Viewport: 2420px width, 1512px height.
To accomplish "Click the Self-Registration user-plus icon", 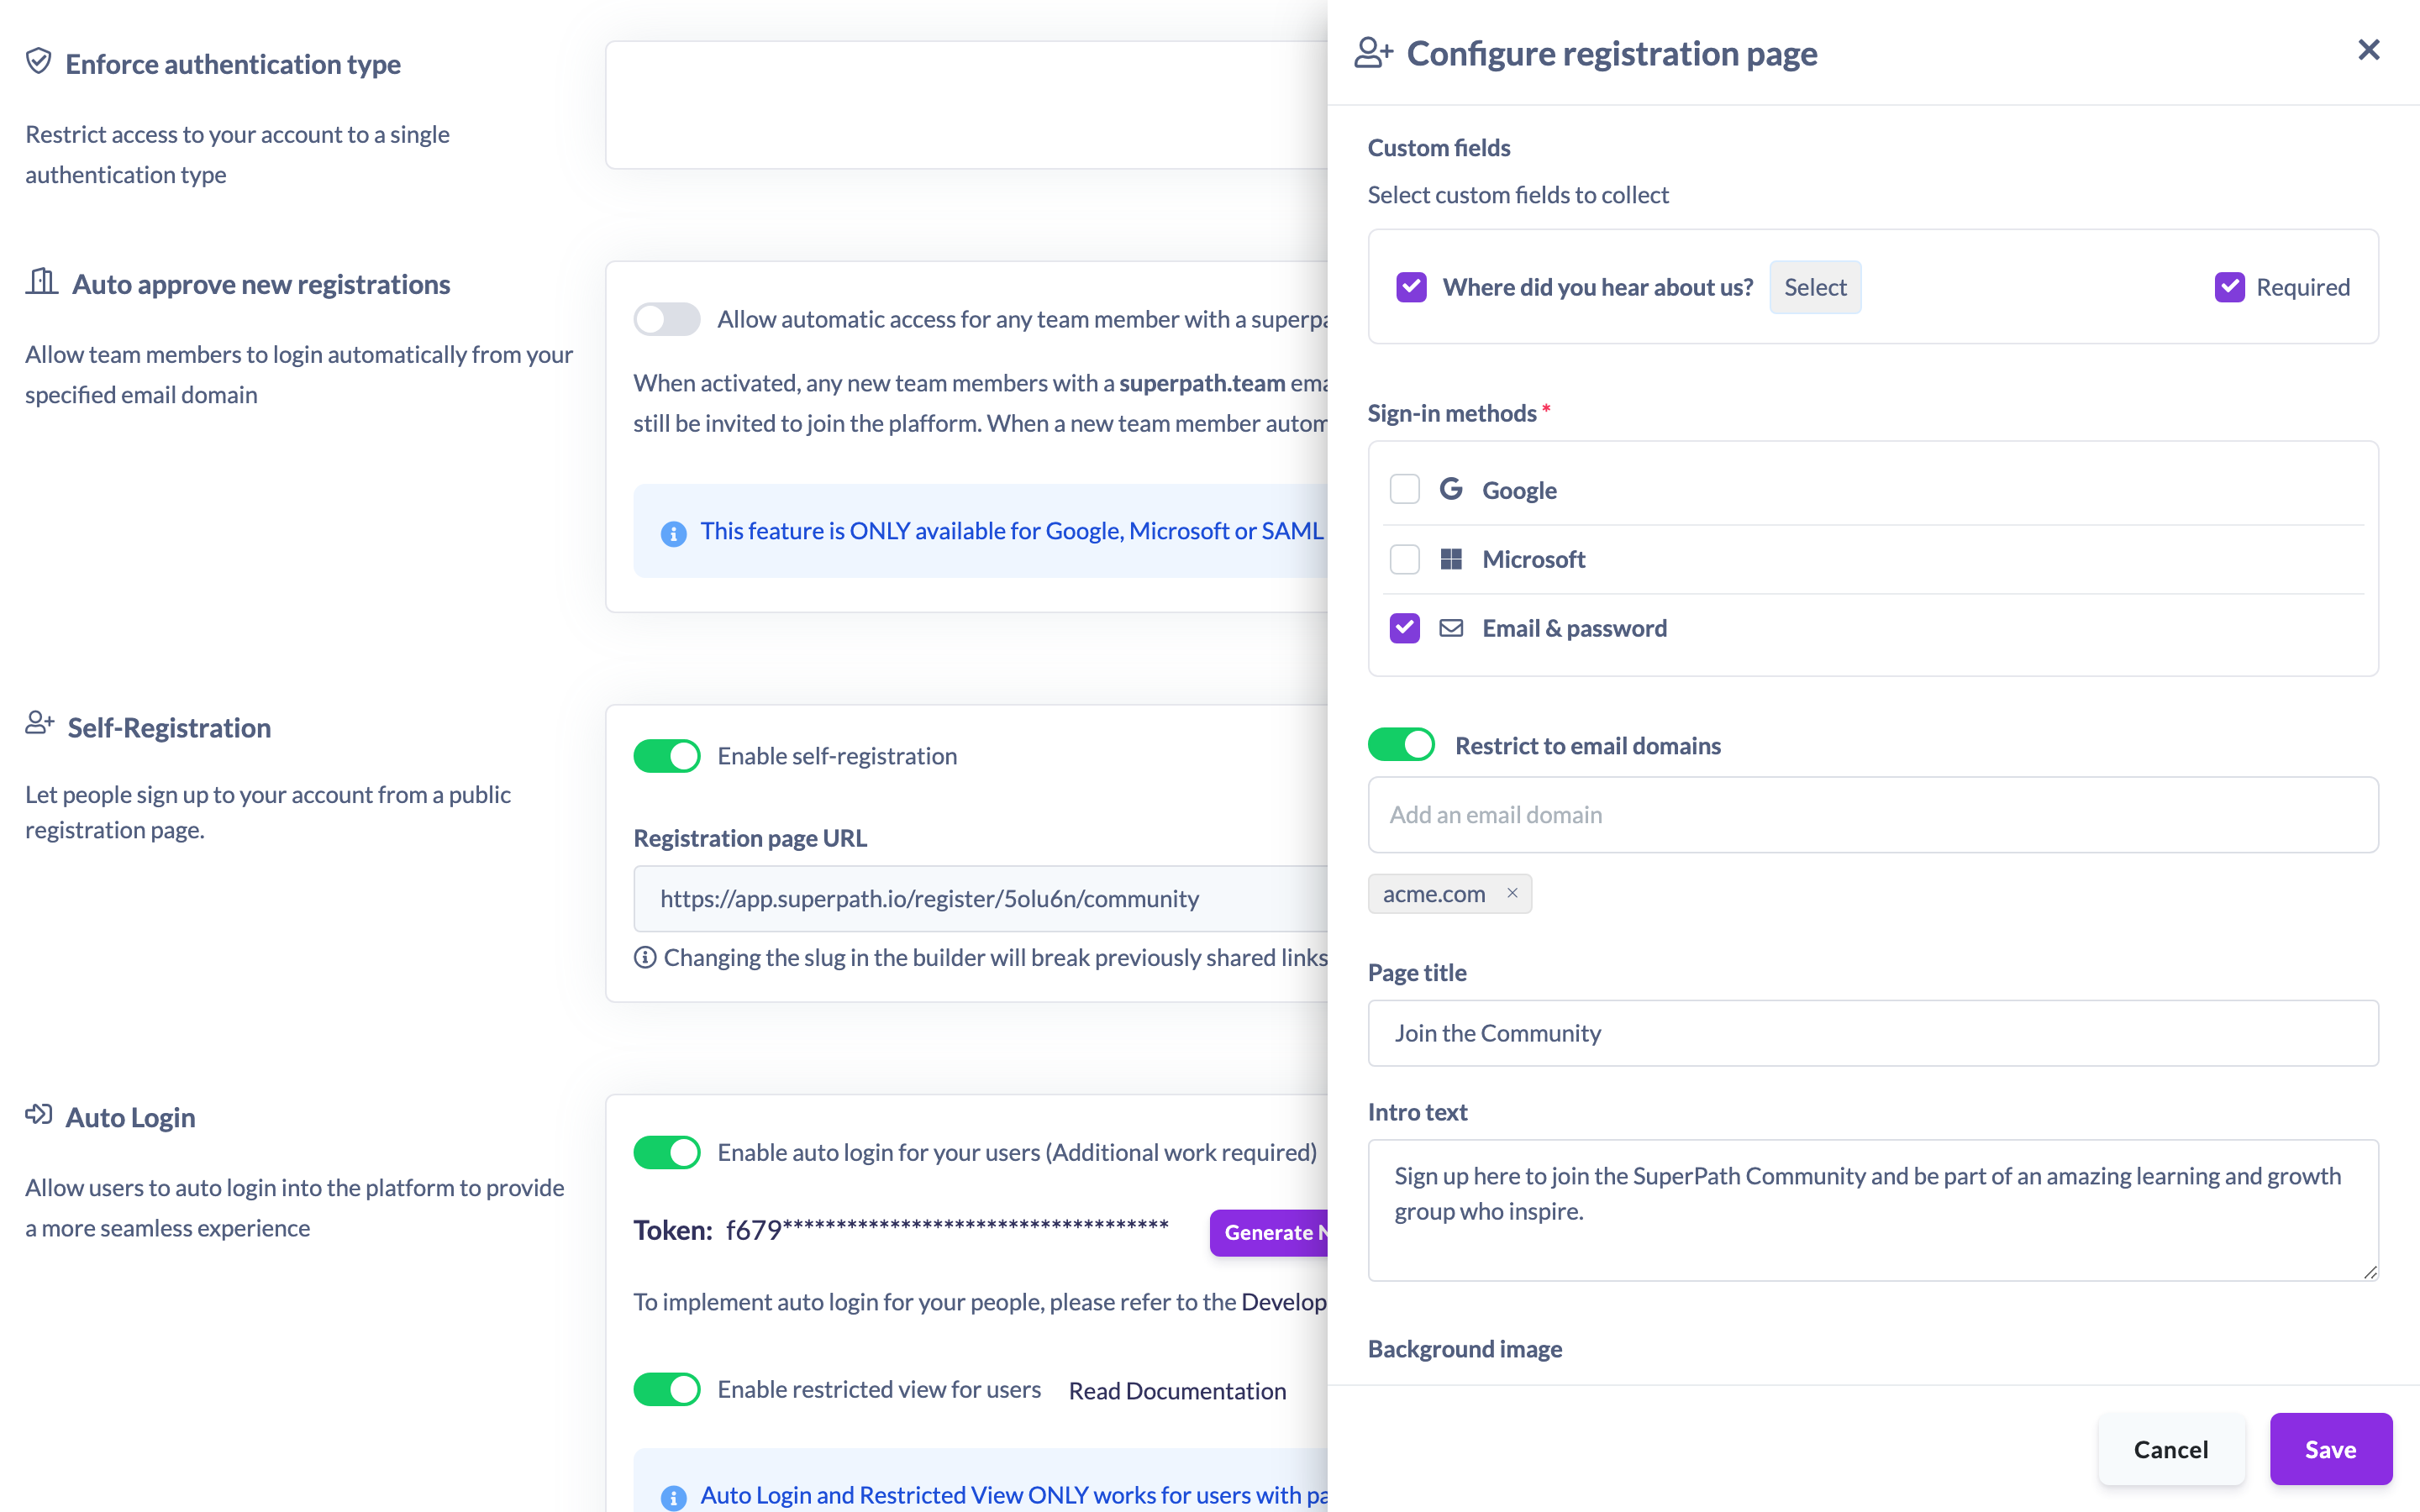I will click(39, 723).
